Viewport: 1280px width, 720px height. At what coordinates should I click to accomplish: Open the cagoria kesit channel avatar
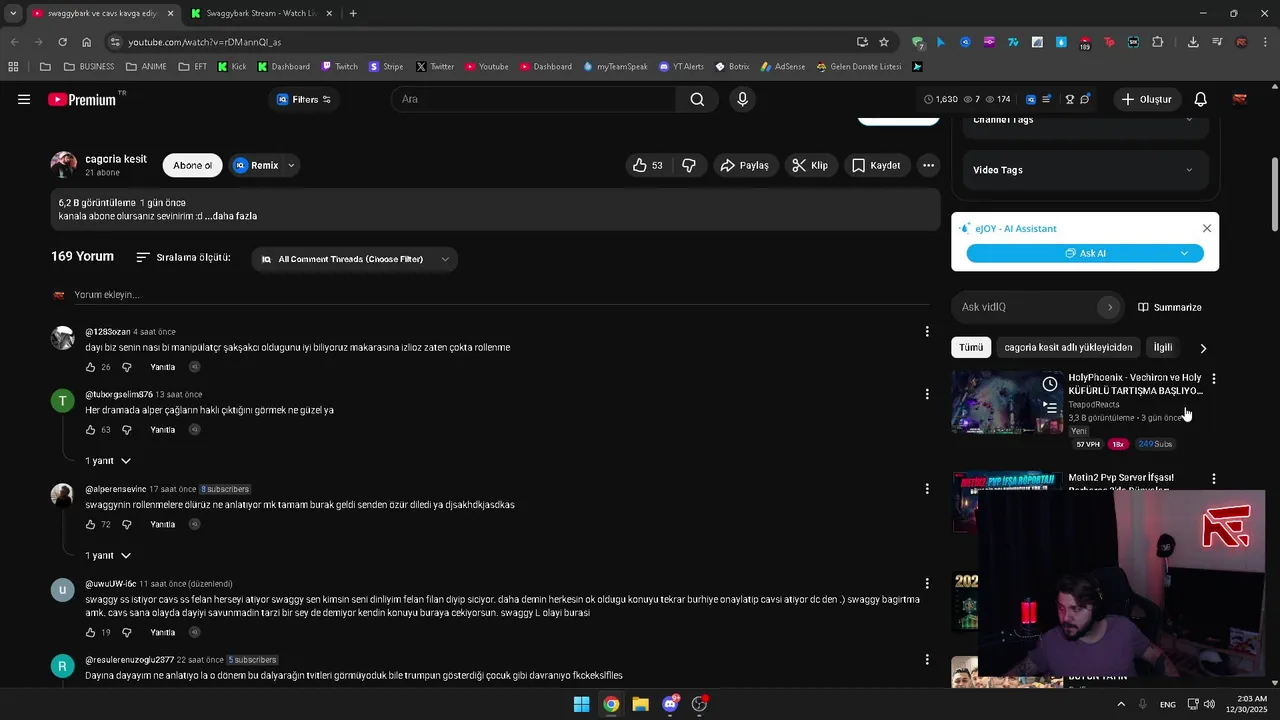[x=64, y=165]
